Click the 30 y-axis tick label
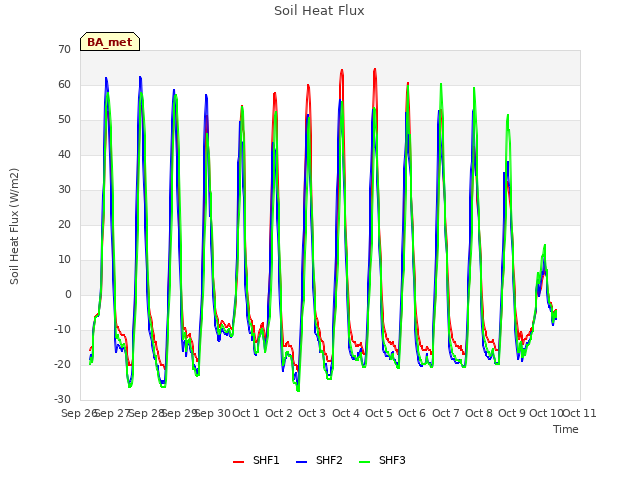This screenshot has height=480, width=640. coord(64,189)
